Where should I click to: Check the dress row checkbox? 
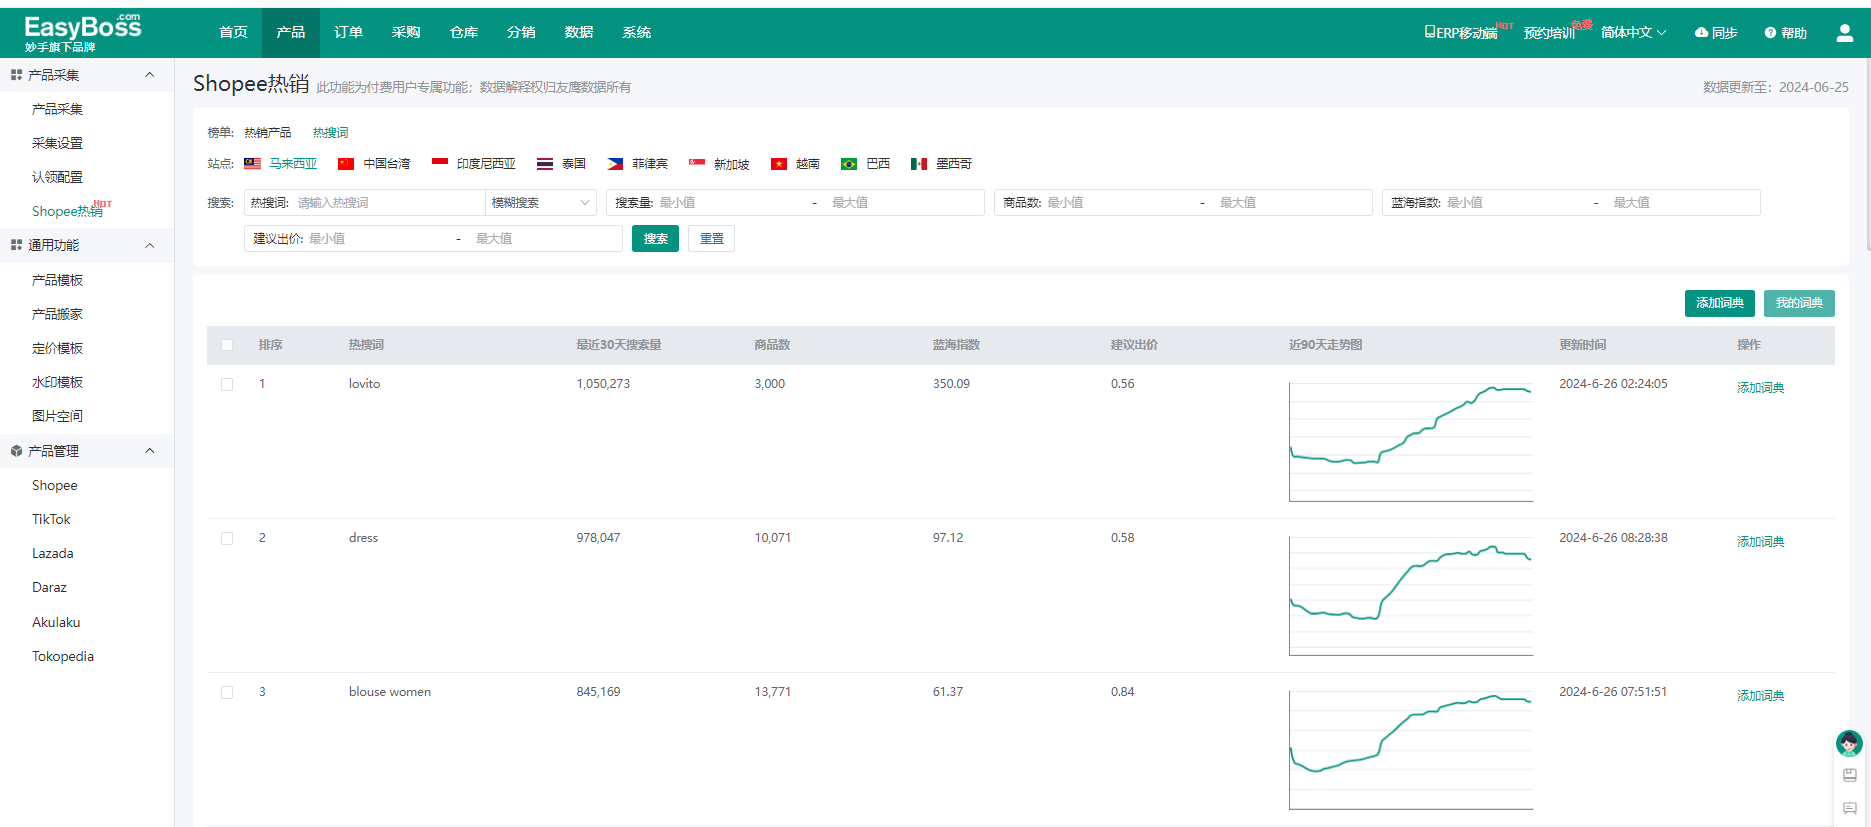[227, 538]
